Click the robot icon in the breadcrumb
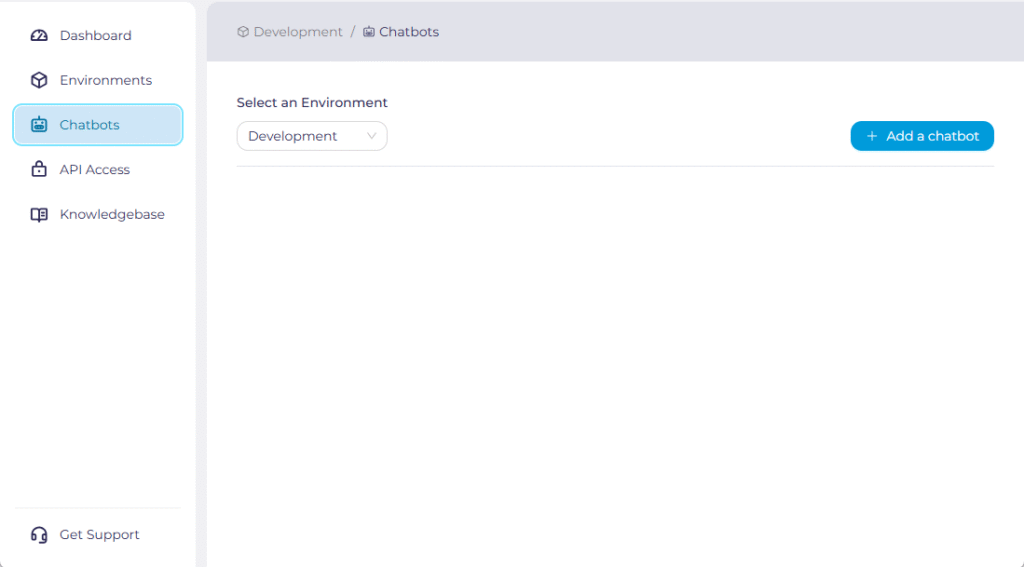Screen dimensions: 1024x567 [369, 32]
